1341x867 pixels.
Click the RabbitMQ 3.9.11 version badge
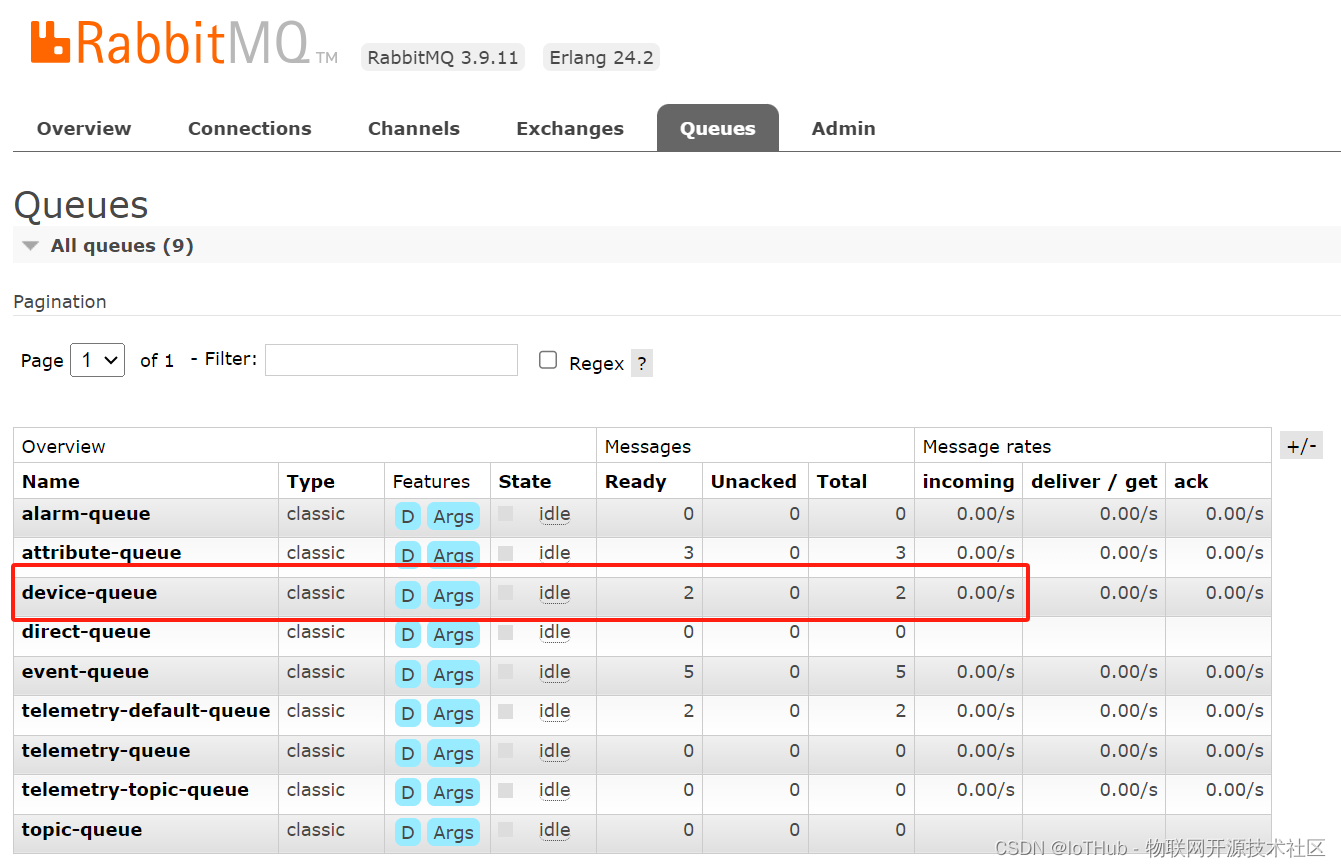(x=443, y=57)
